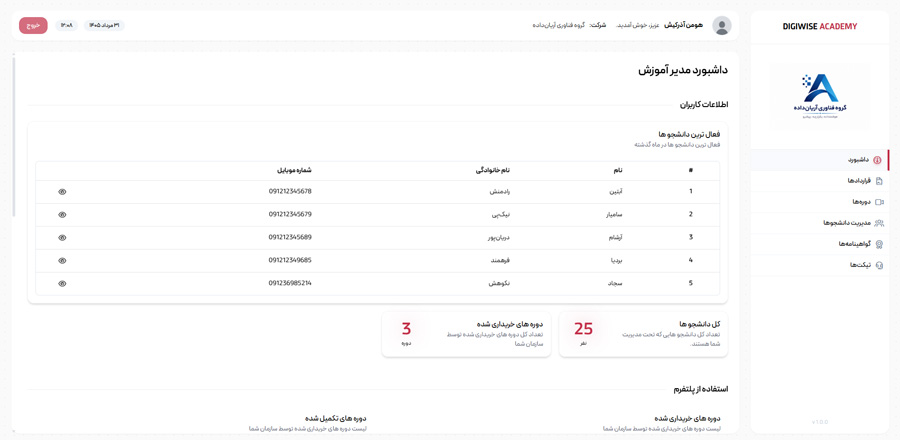Click the company name گروه فناوری آریان‌داده in the header
The width and height of the screenshot is (900, 440).
pyautogui.click(x=558, y=25)
